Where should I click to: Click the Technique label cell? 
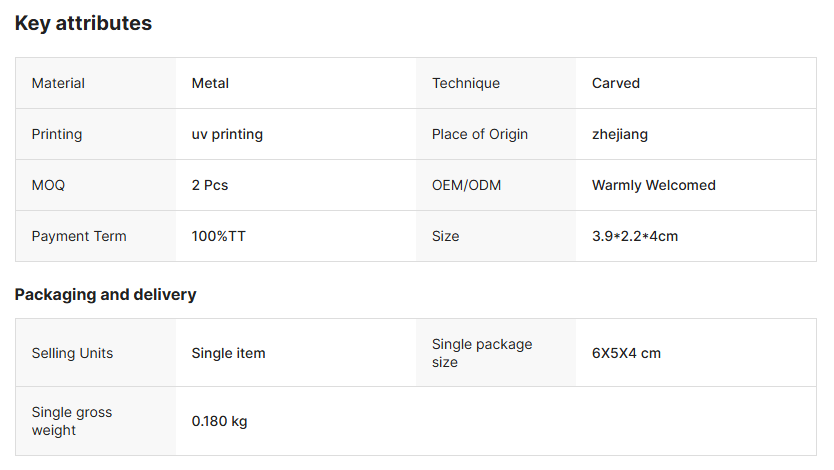[x=465, y=83]
